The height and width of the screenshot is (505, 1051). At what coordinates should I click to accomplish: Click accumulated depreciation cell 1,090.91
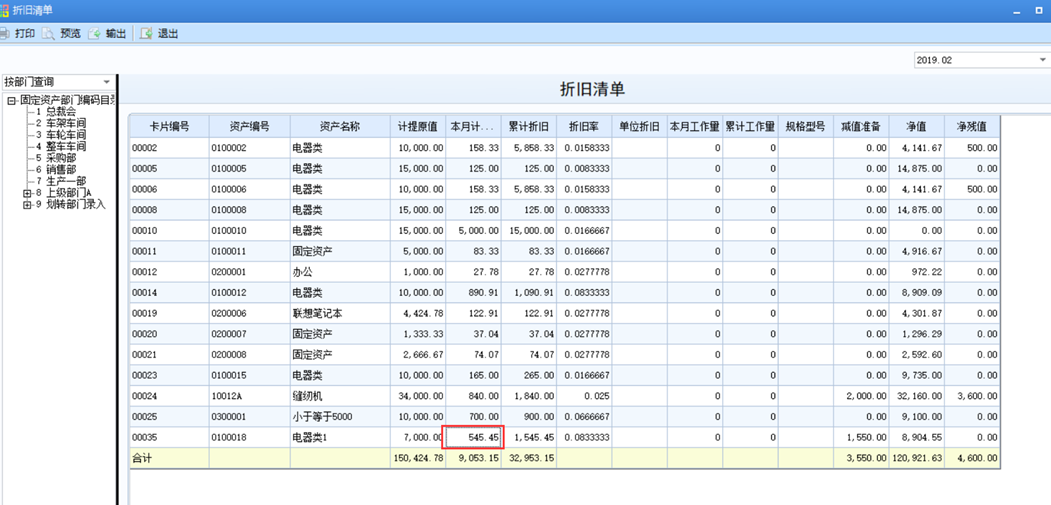[x=528, y=293]
